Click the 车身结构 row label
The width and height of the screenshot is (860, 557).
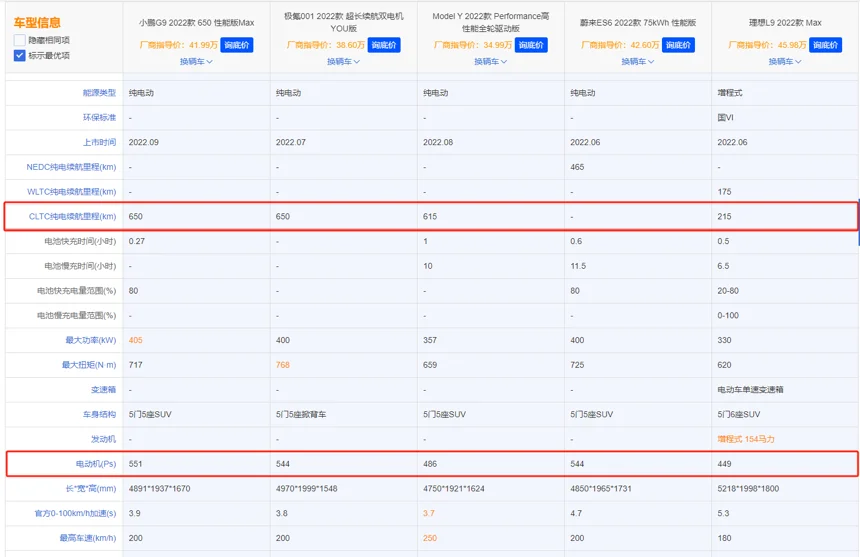tap(99, 414)
